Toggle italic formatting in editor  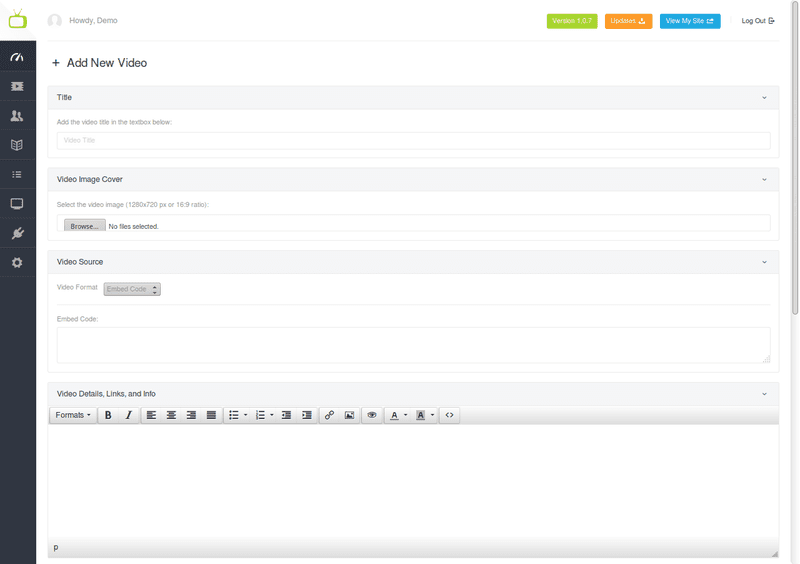(x=129, y=415)
